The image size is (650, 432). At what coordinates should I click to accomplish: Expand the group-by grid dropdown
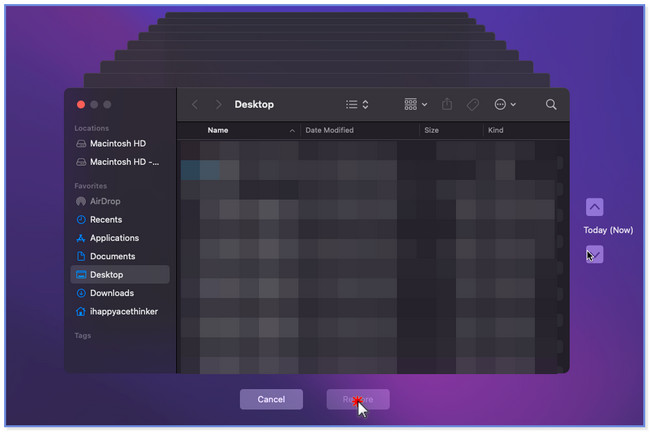(x=415, y=104)
